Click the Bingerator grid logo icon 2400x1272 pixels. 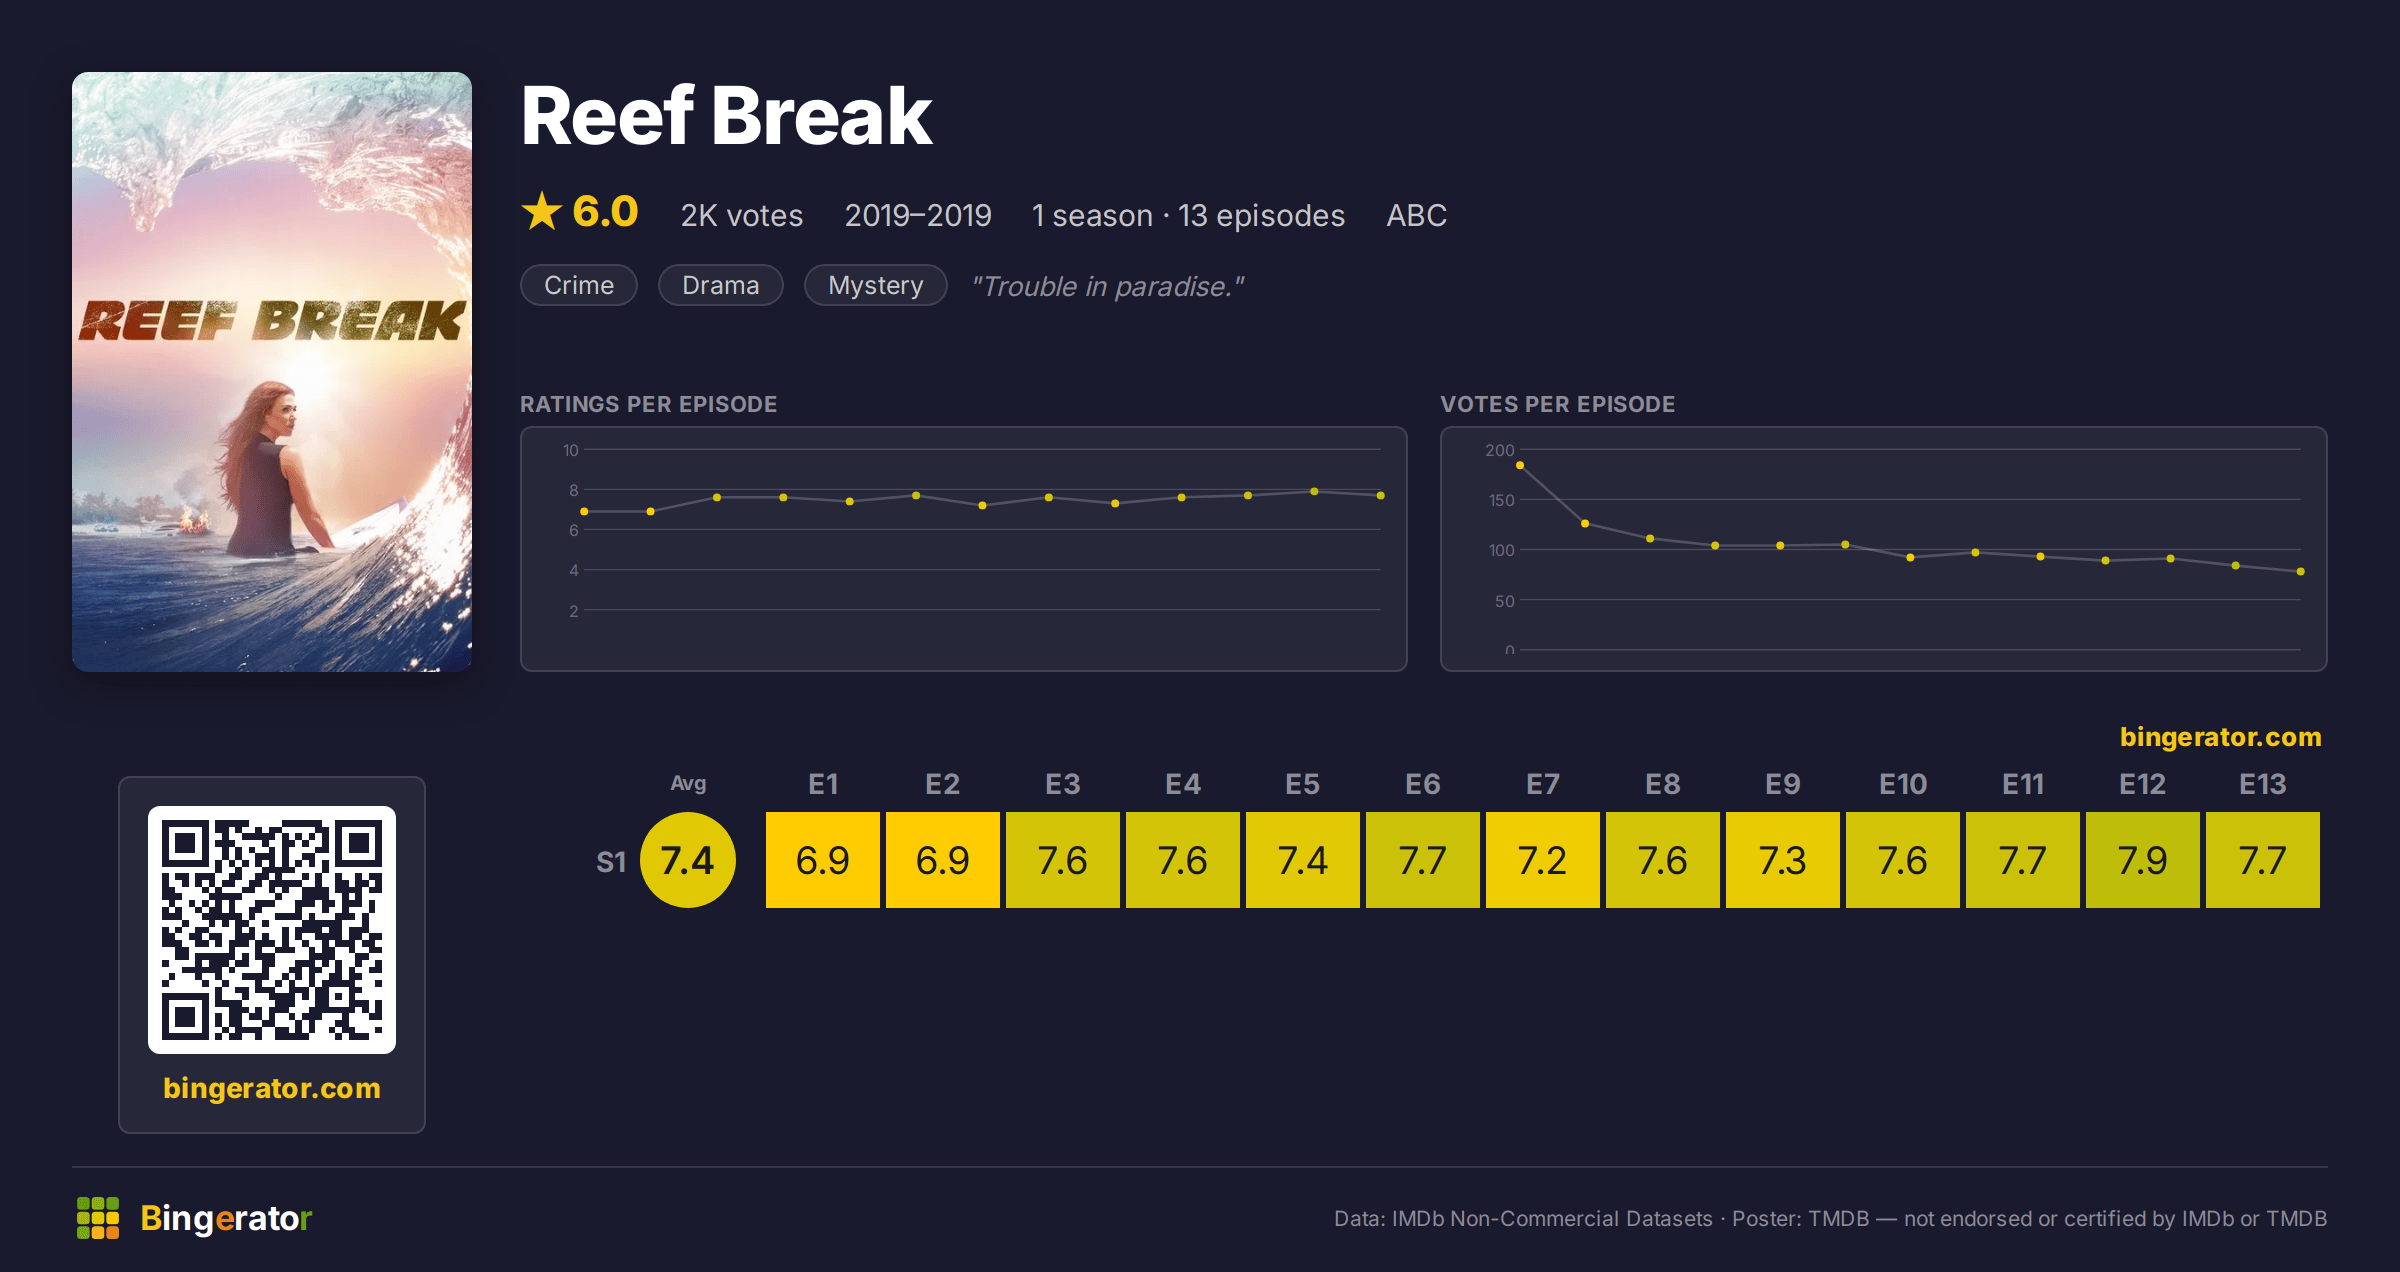pyautogui.click(x=98, y=1218)
